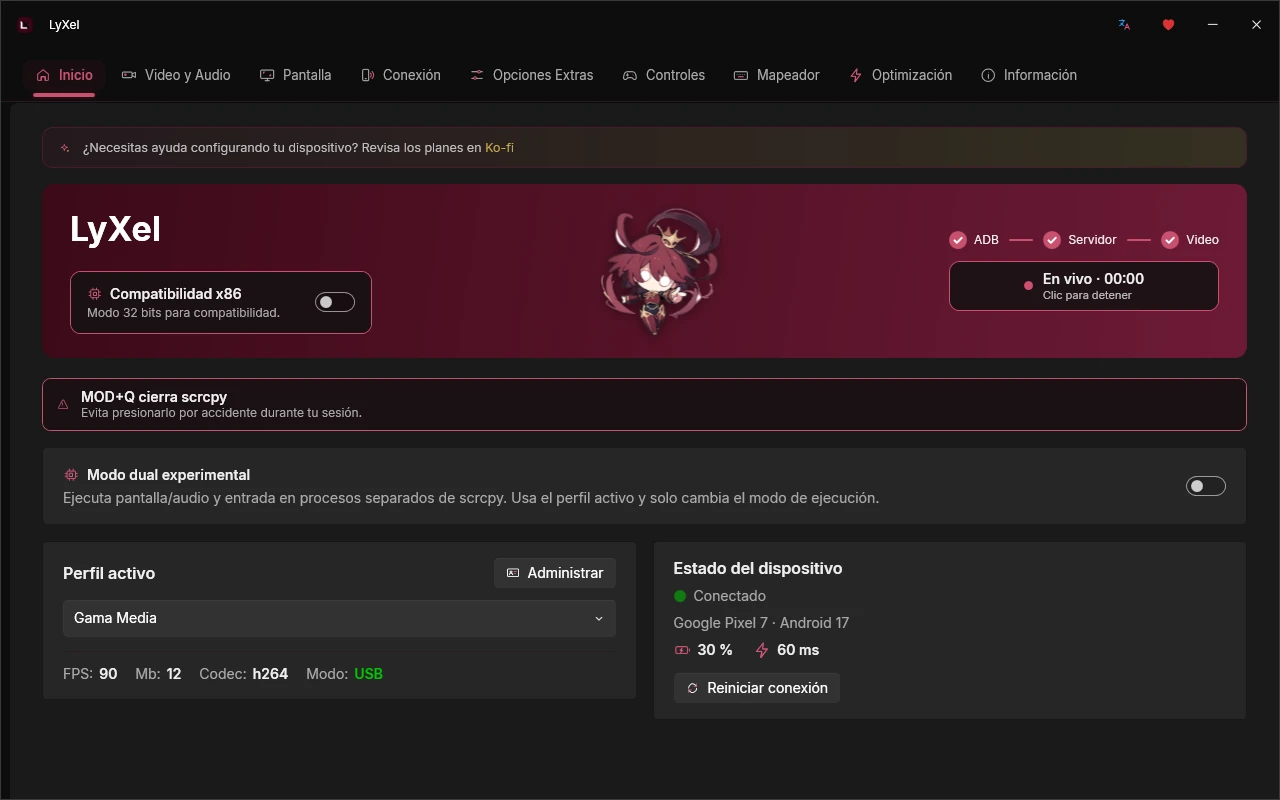
Task: Click the ADB check status icon
Action: [958, 240]
